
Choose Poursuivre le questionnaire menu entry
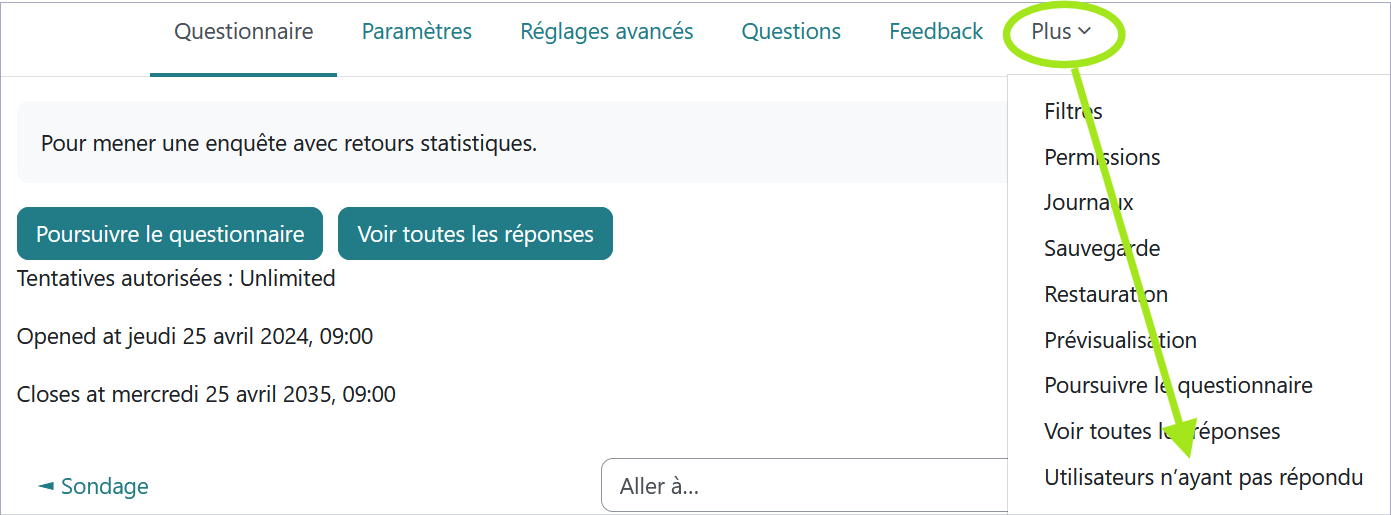pos(1177,385)
